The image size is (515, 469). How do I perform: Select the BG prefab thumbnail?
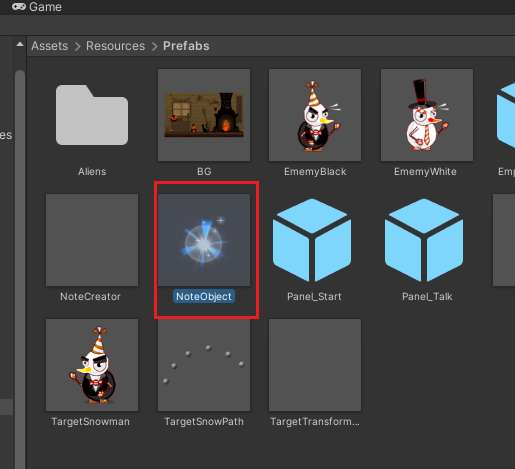204,115
